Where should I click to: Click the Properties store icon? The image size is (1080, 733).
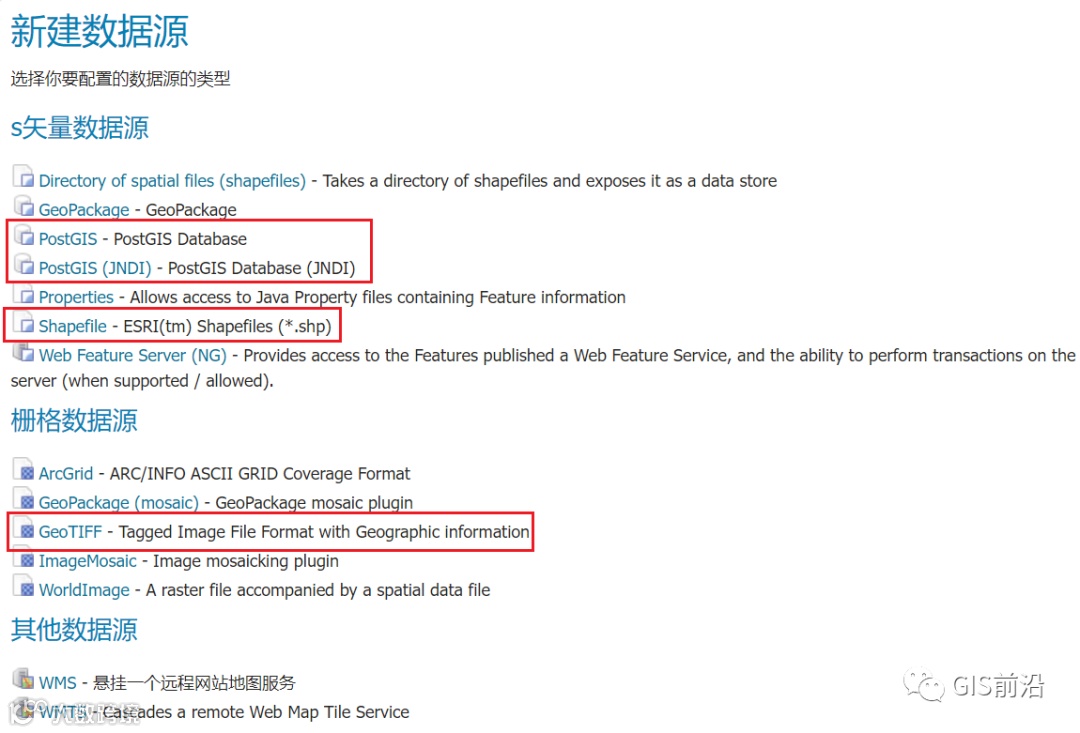(x=23, y=293)
